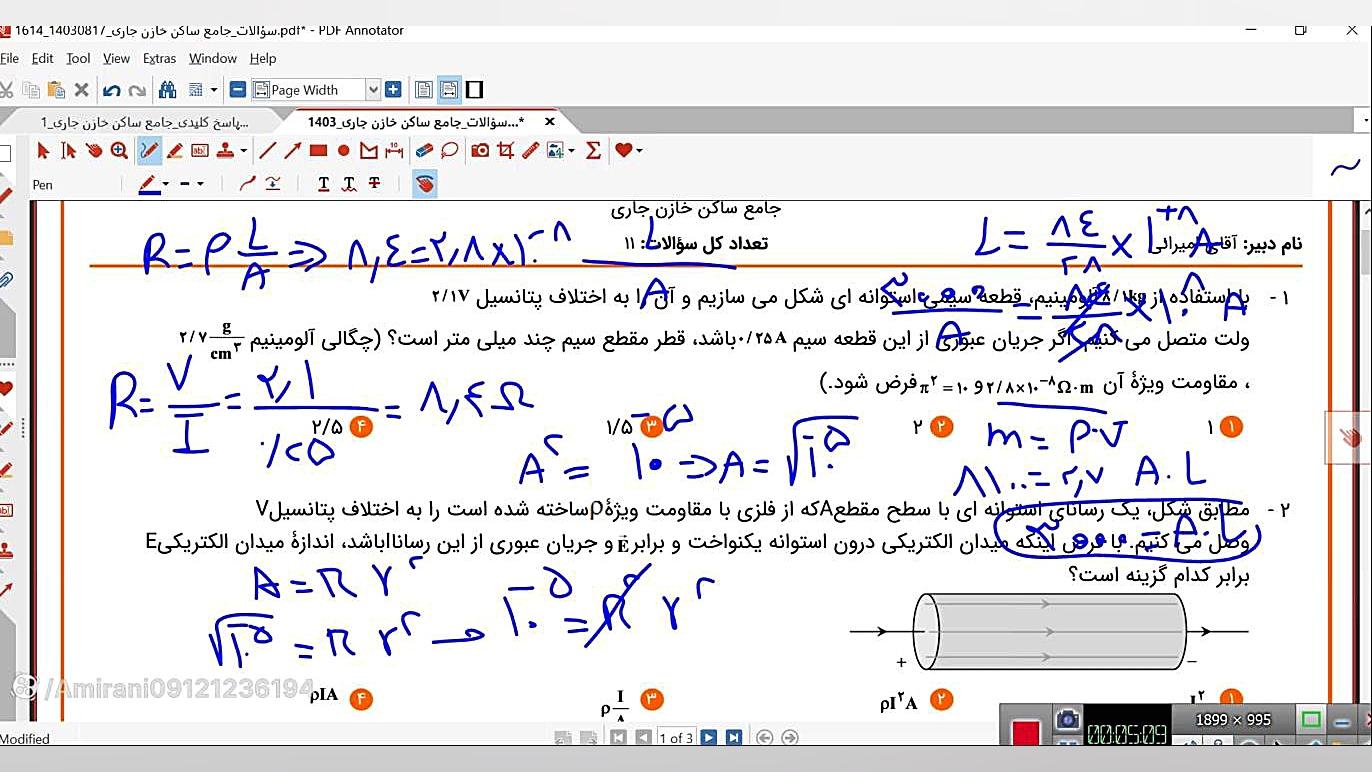Image resolution: width=1372 pixels, height=772 pixels.
Task: Click the zoom in plus button
Action: pyautogui.click(x=393, y=90)
